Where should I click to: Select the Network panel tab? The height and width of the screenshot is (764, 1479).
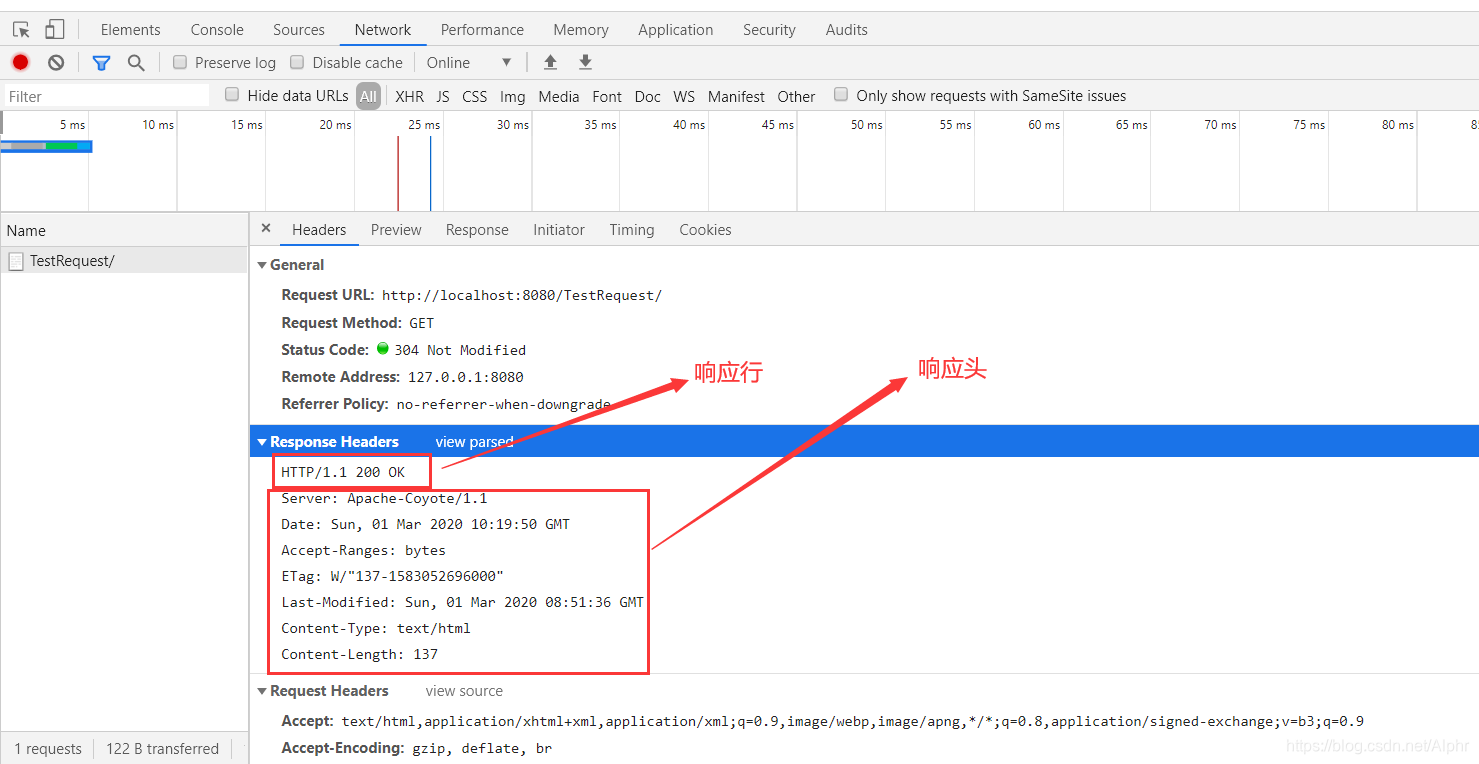(x=383, y=30)
